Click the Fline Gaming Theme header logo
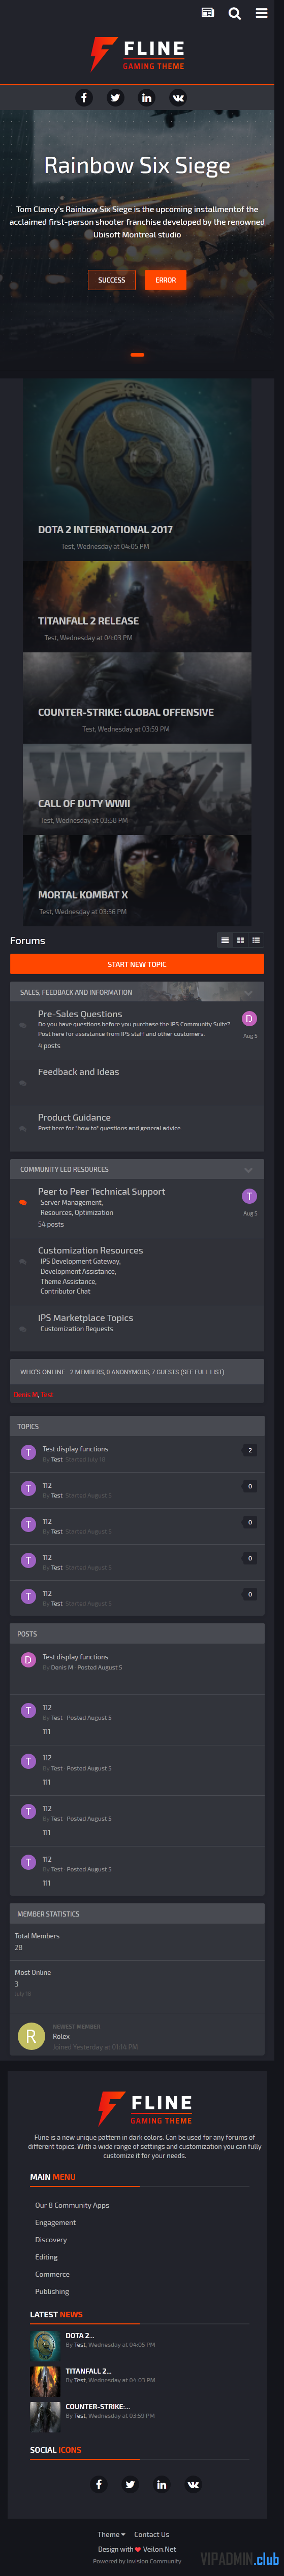This screenshot has width=284, height=2576. pos(137,54)
